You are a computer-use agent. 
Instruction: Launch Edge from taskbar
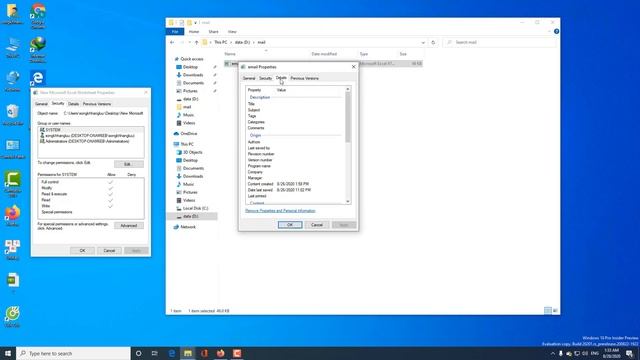pyautogui.click(x=172, y=353)
